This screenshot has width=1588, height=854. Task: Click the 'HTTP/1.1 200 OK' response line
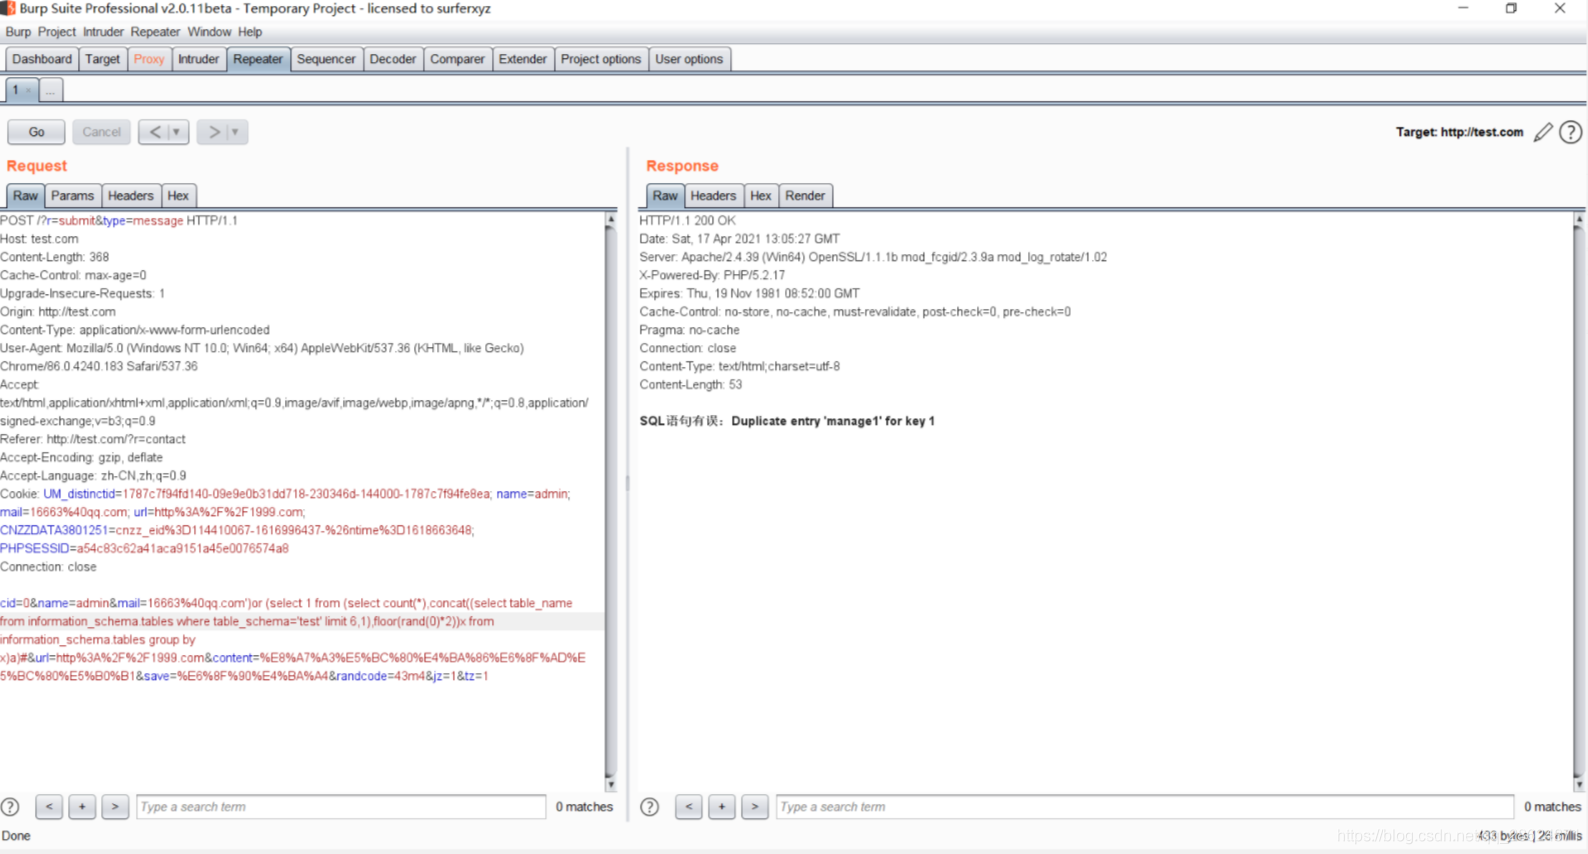(687, 221)
